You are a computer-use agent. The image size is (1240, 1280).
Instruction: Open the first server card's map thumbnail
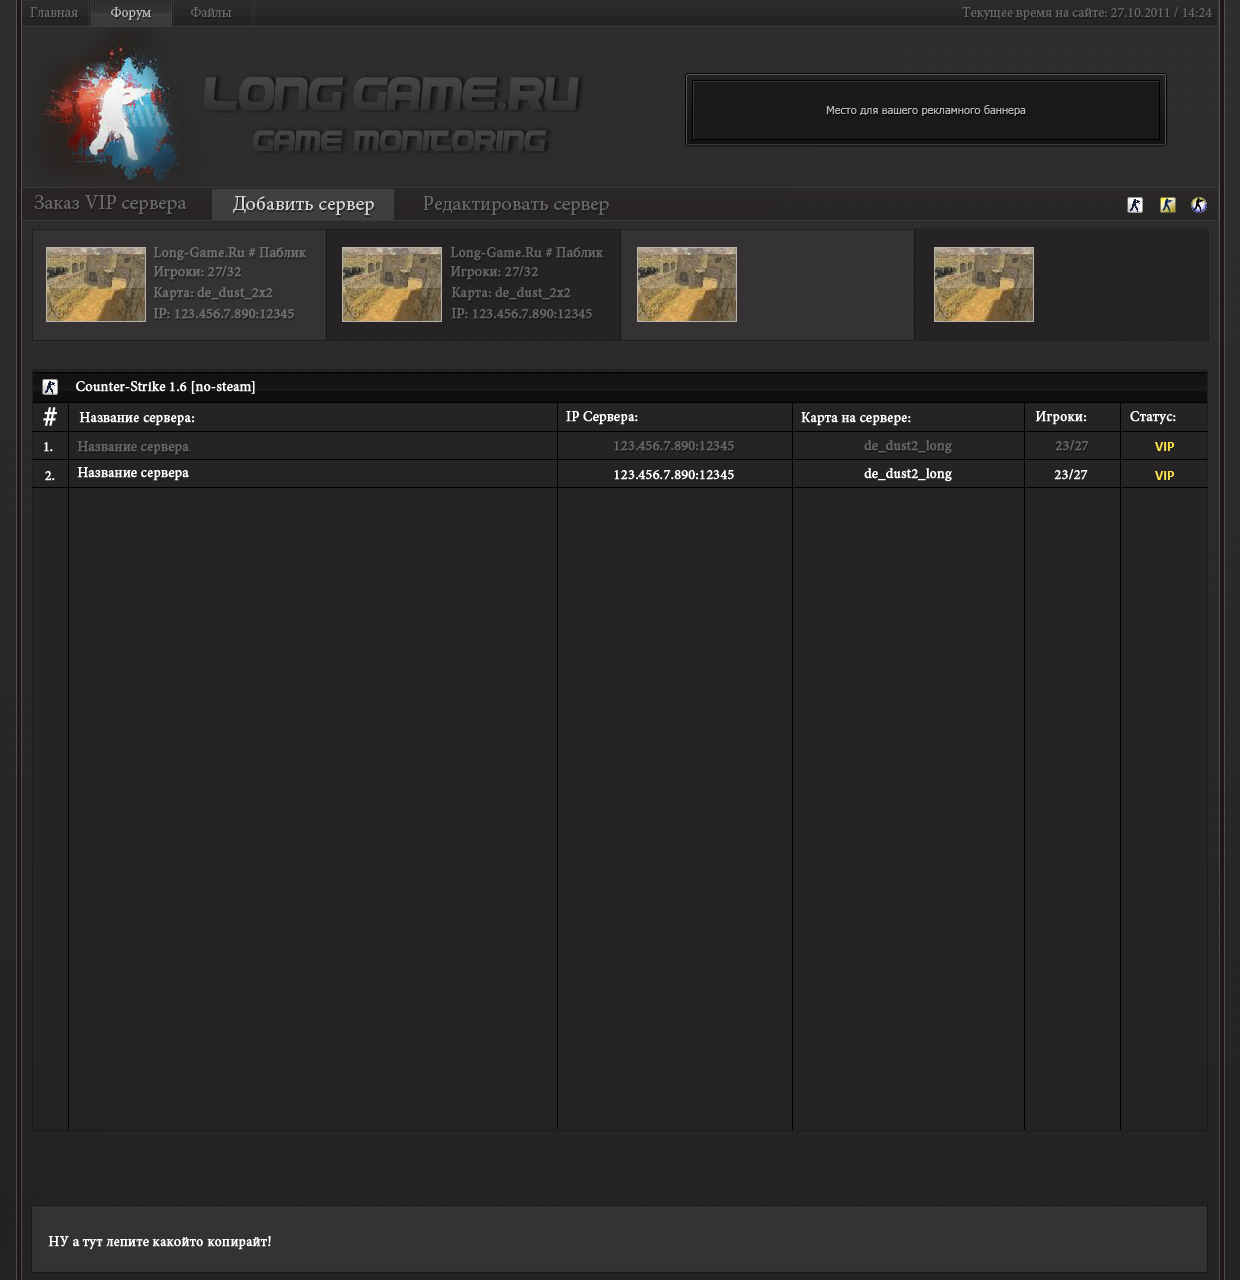point(96,285)
